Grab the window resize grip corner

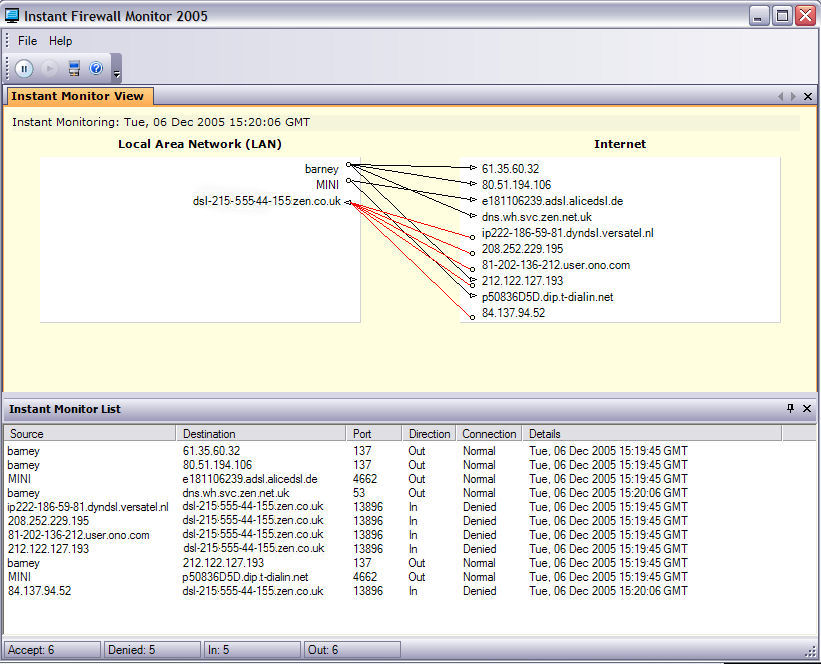click(810, 651)
